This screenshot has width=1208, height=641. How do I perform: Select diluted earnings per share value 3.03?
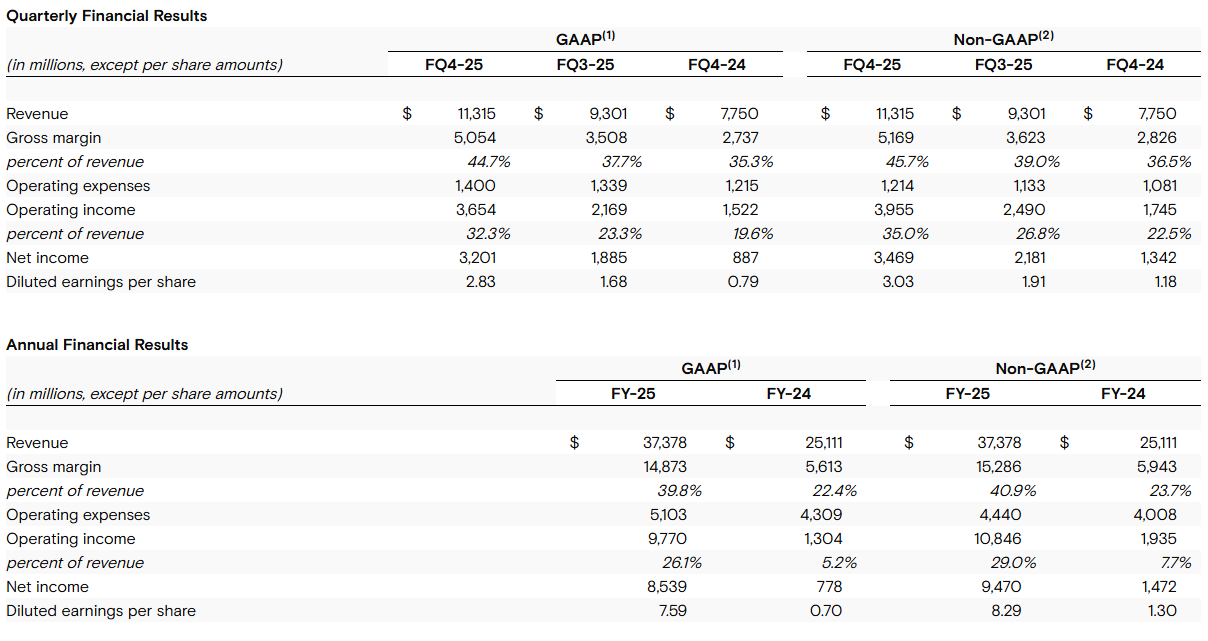coord(897,282)
